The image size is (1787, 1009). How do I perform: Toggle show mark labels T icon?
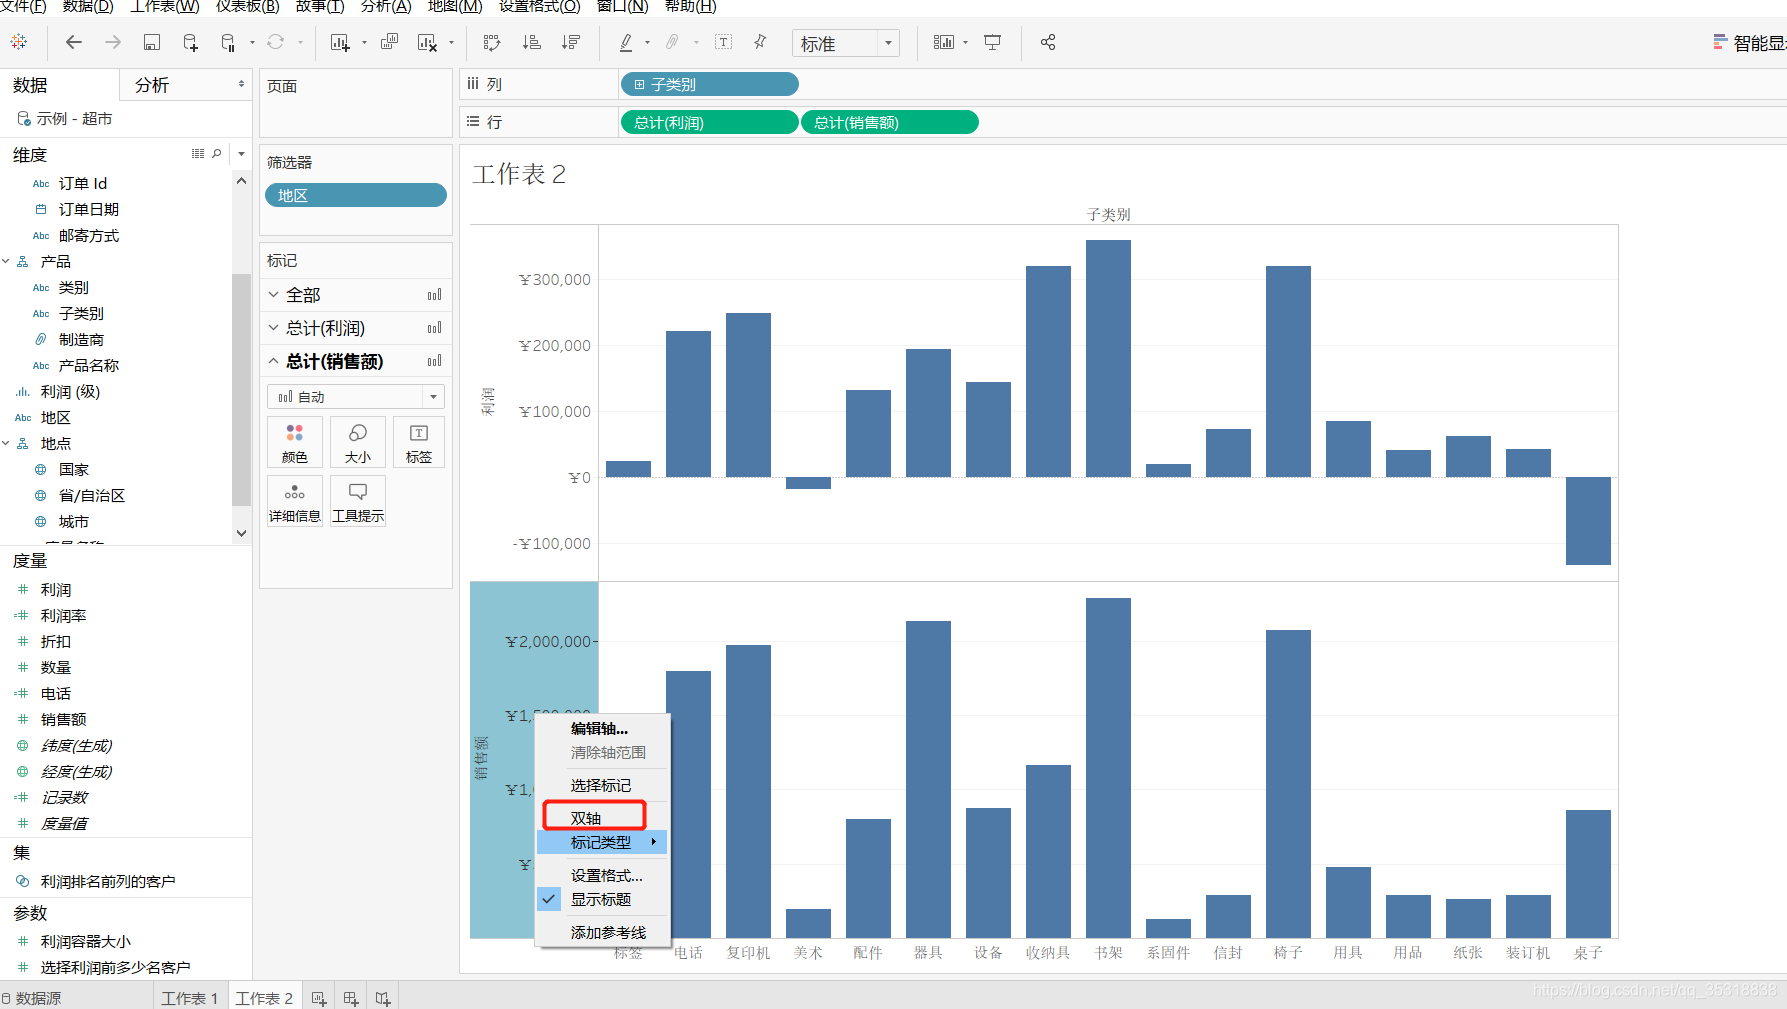click(x=724, y=42)
